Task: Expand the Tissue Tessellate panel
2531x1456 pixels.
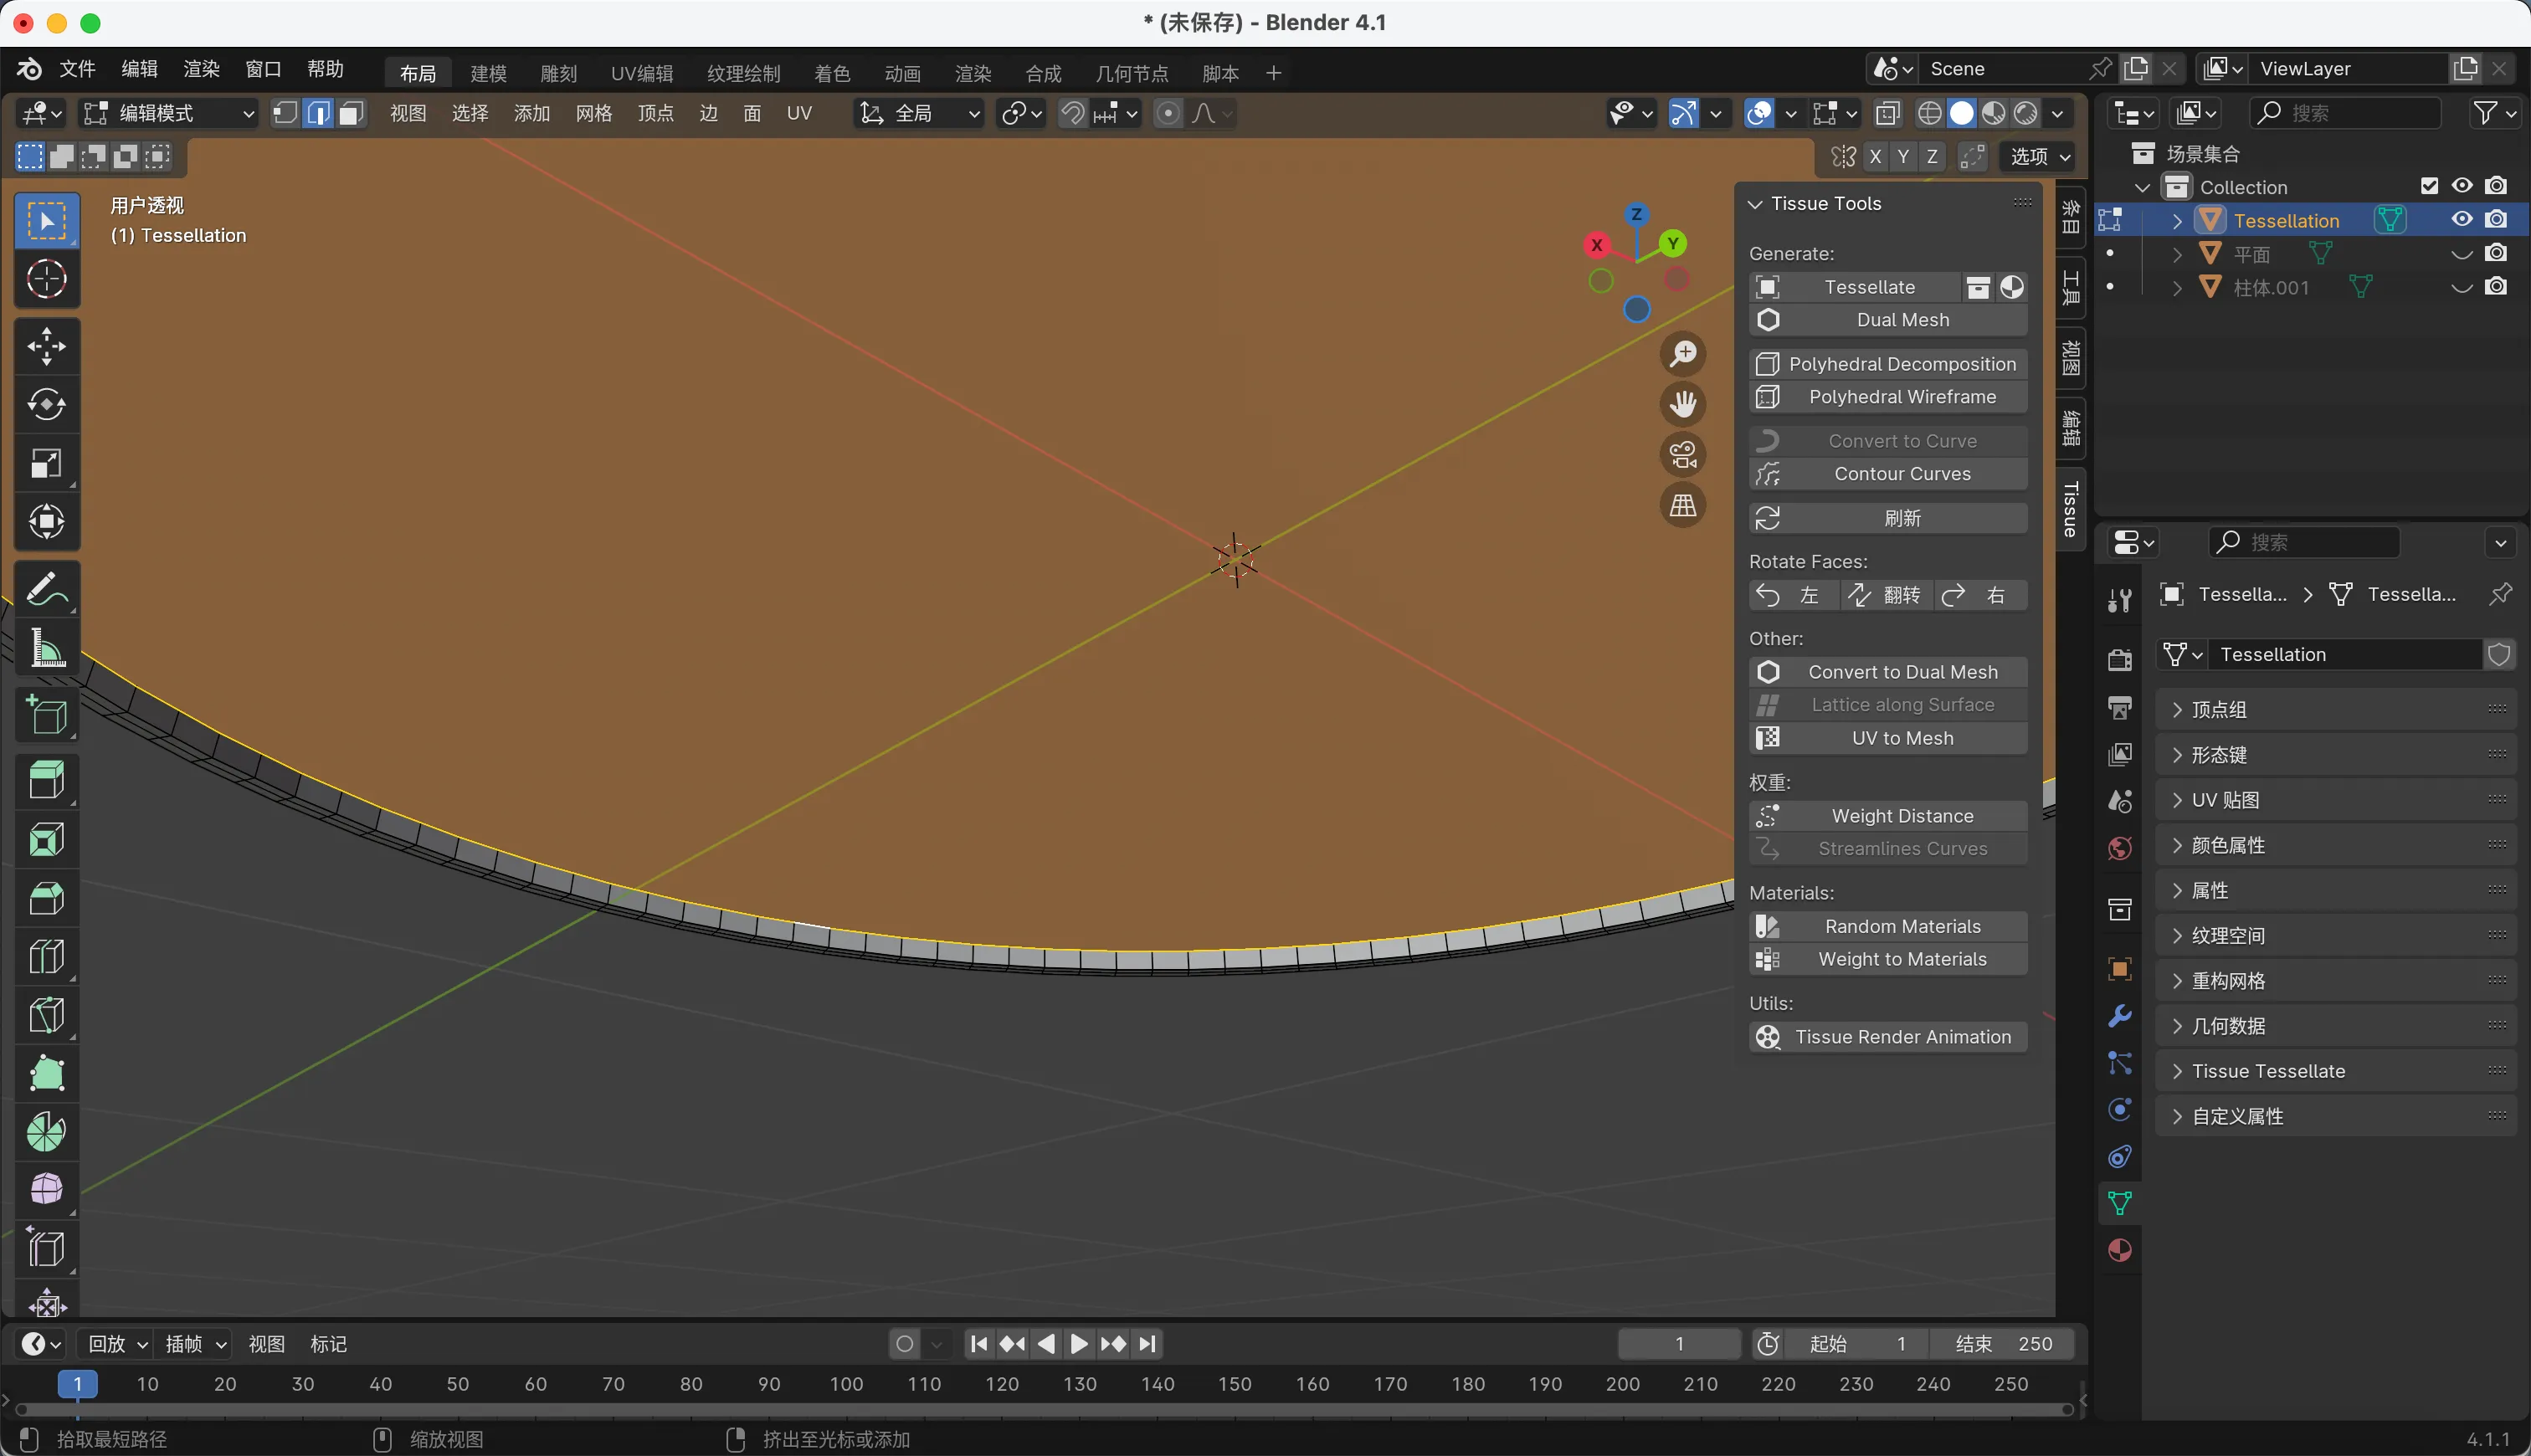Action: pos(2268,1071)
